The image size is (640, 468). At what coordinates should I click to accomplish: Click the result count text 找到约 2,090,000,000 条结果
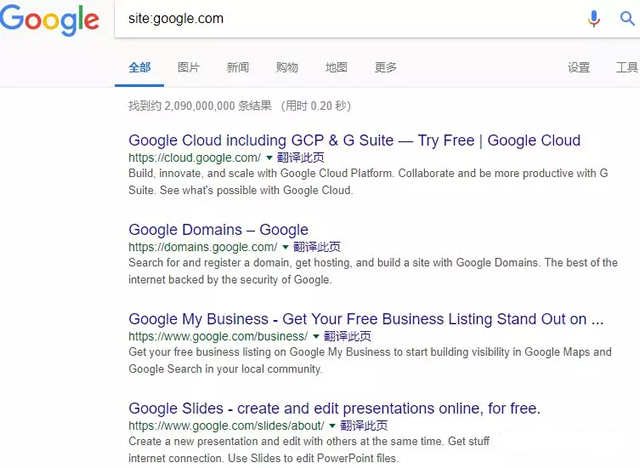click(x=200, y=106)
